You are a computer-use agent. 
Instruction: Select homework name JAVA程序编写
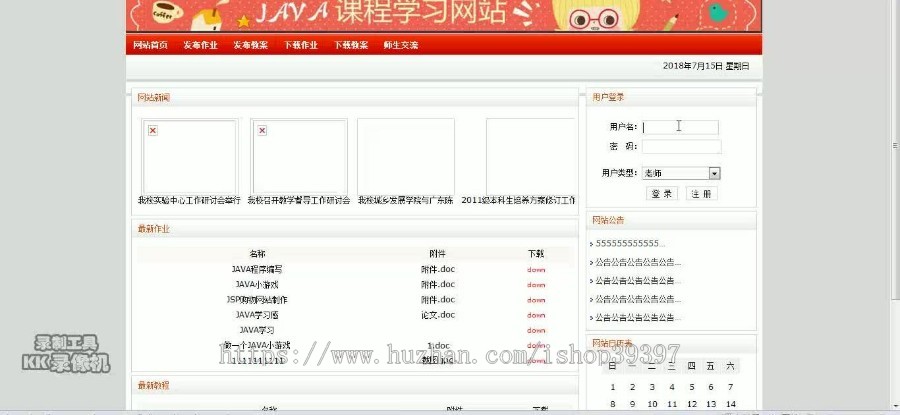pyautogui.click(x=257, y=269)
